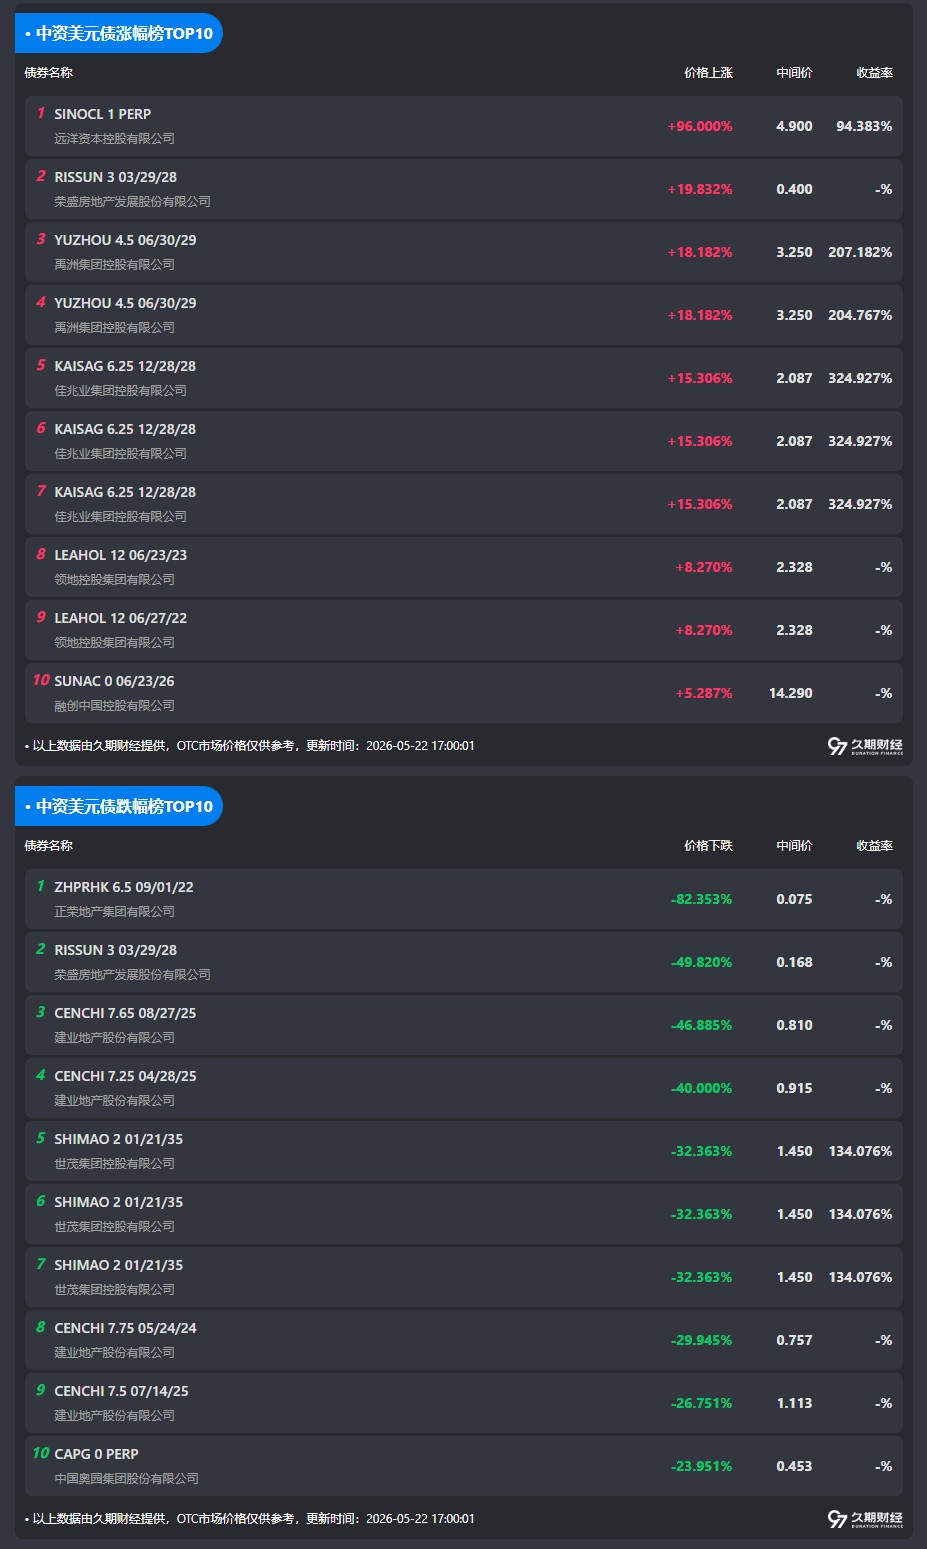Click 中间价 header in the 涨幅榜 table
Viewport: 927px width, 1549px height.
794,73
